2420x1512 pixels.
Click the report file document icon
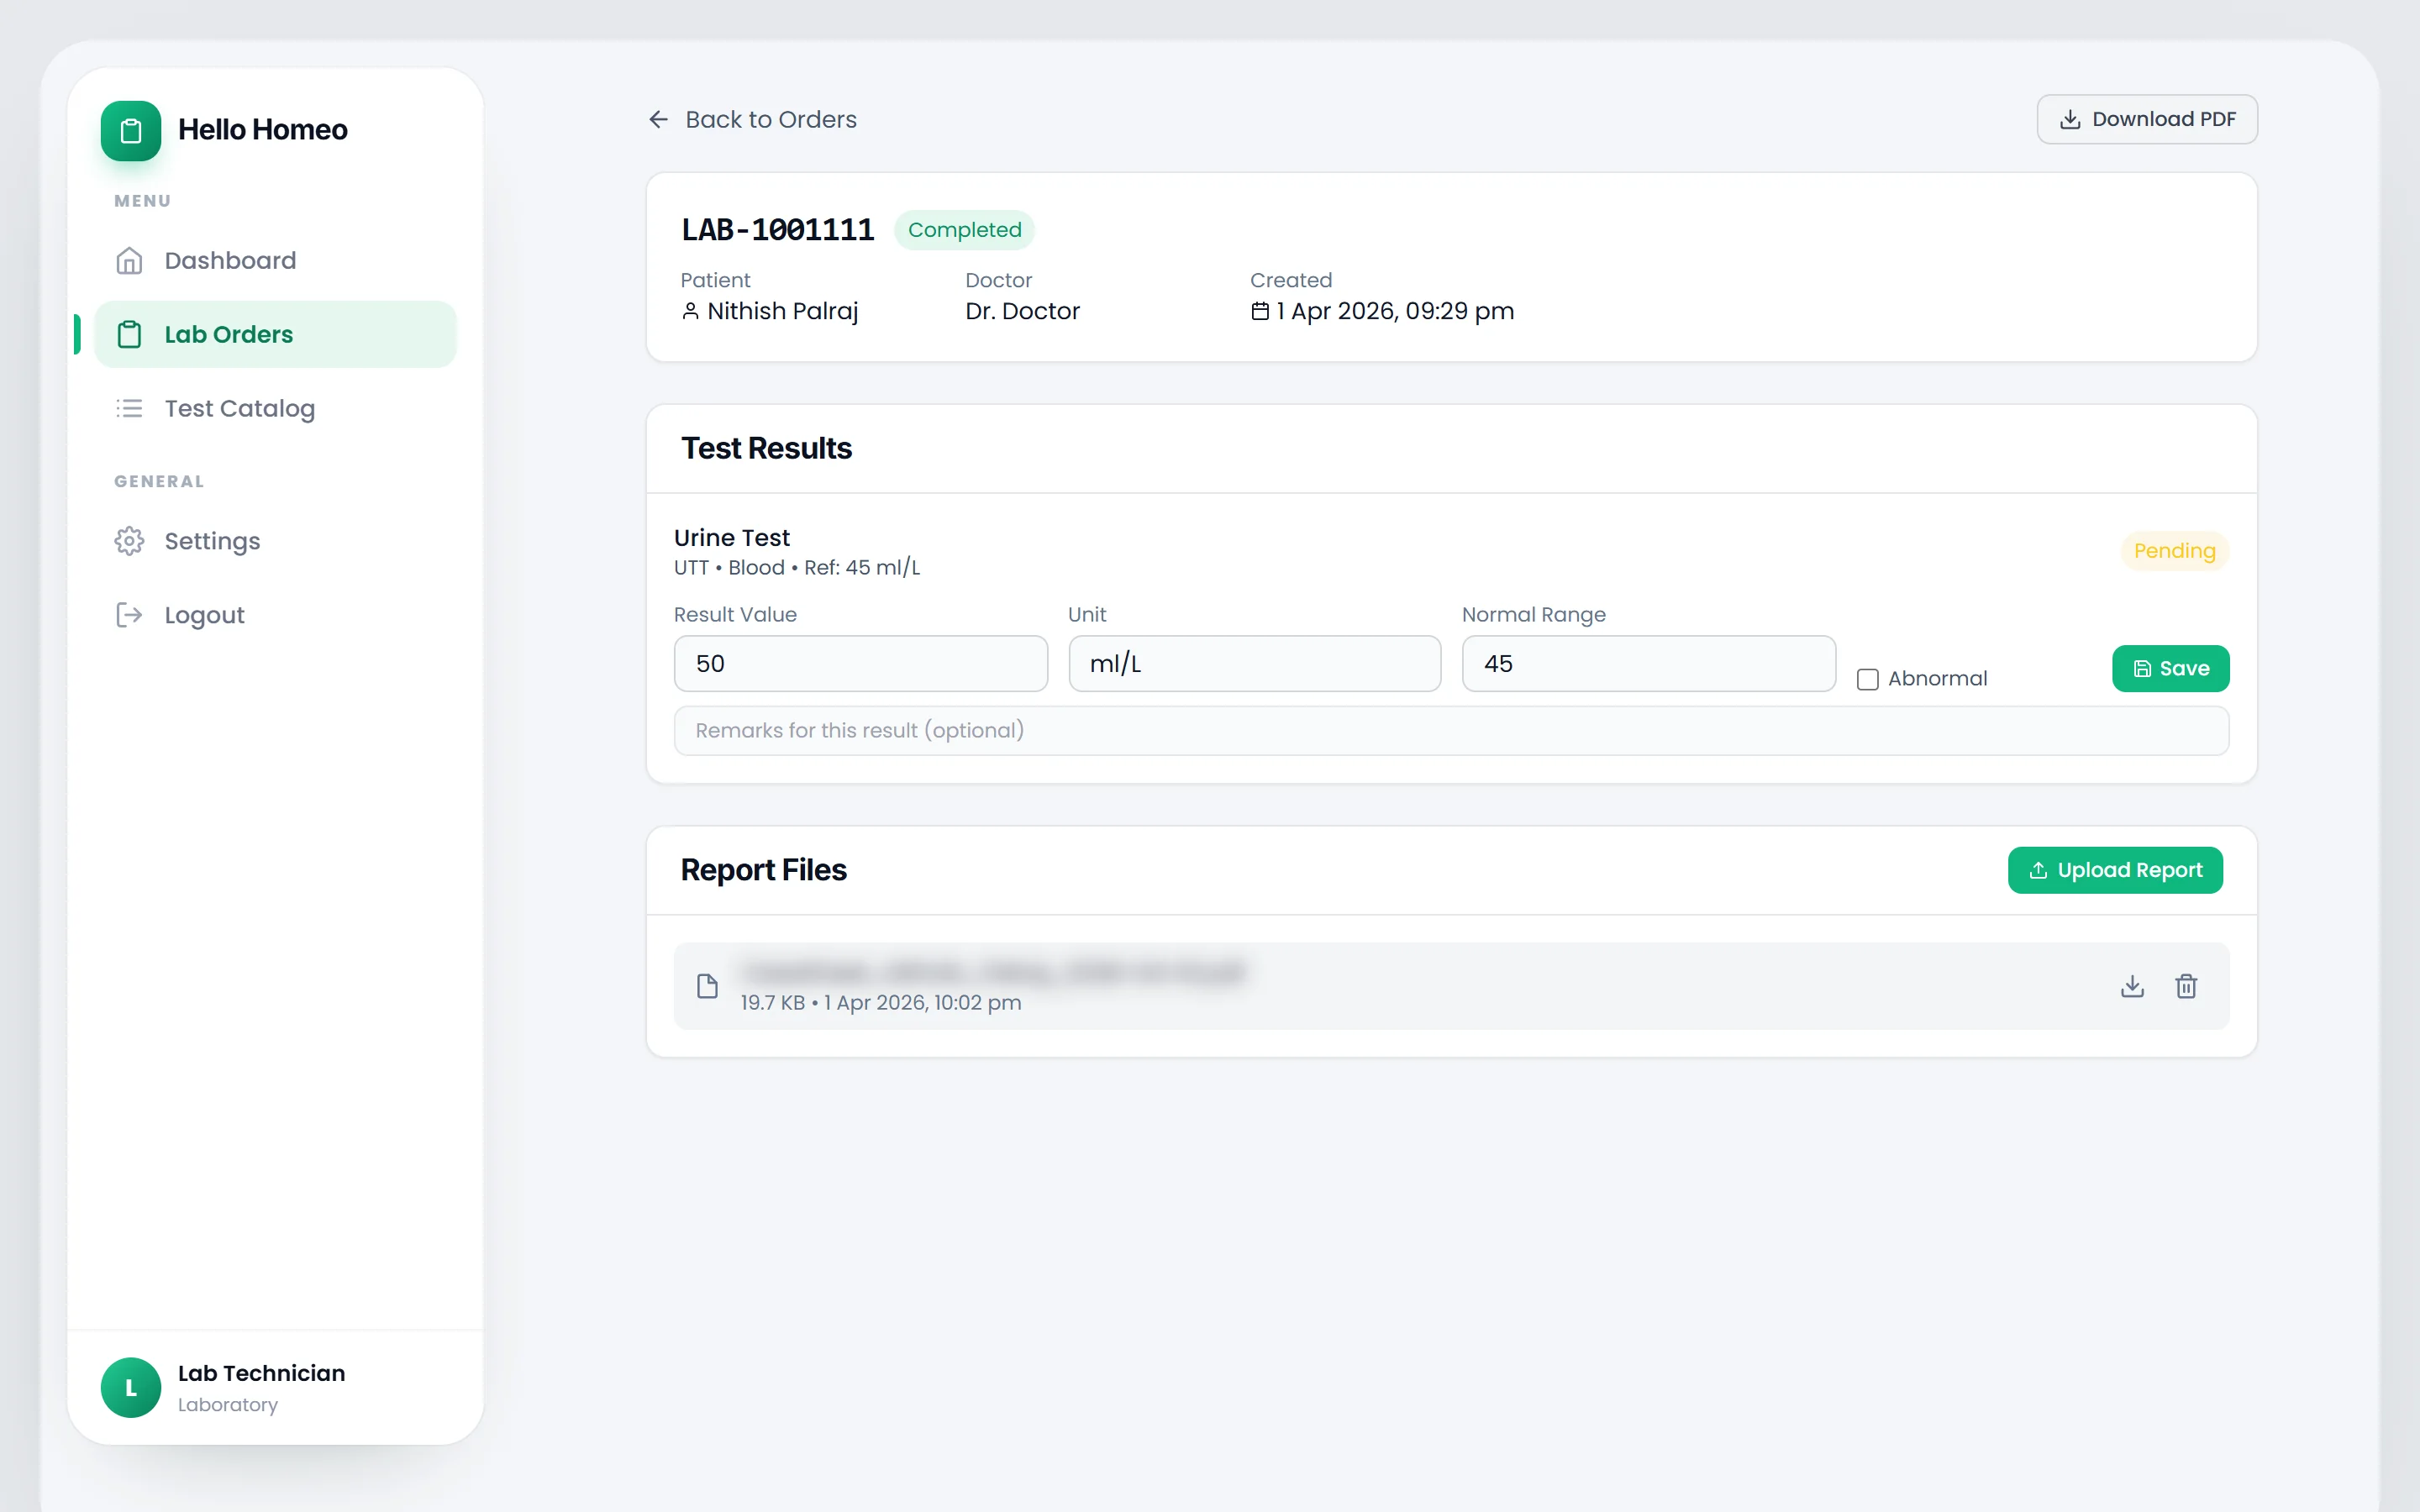click(707, 986)
